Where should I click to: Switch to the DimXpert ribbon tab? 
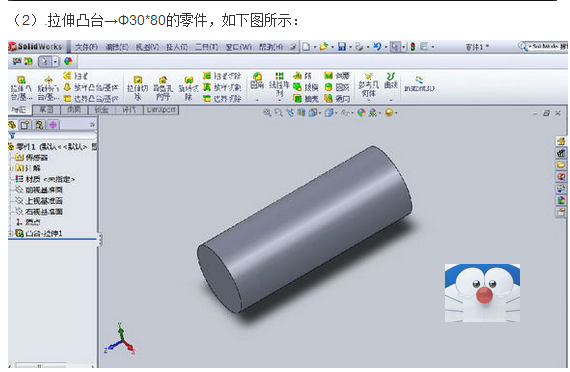[x=161, y=109]
